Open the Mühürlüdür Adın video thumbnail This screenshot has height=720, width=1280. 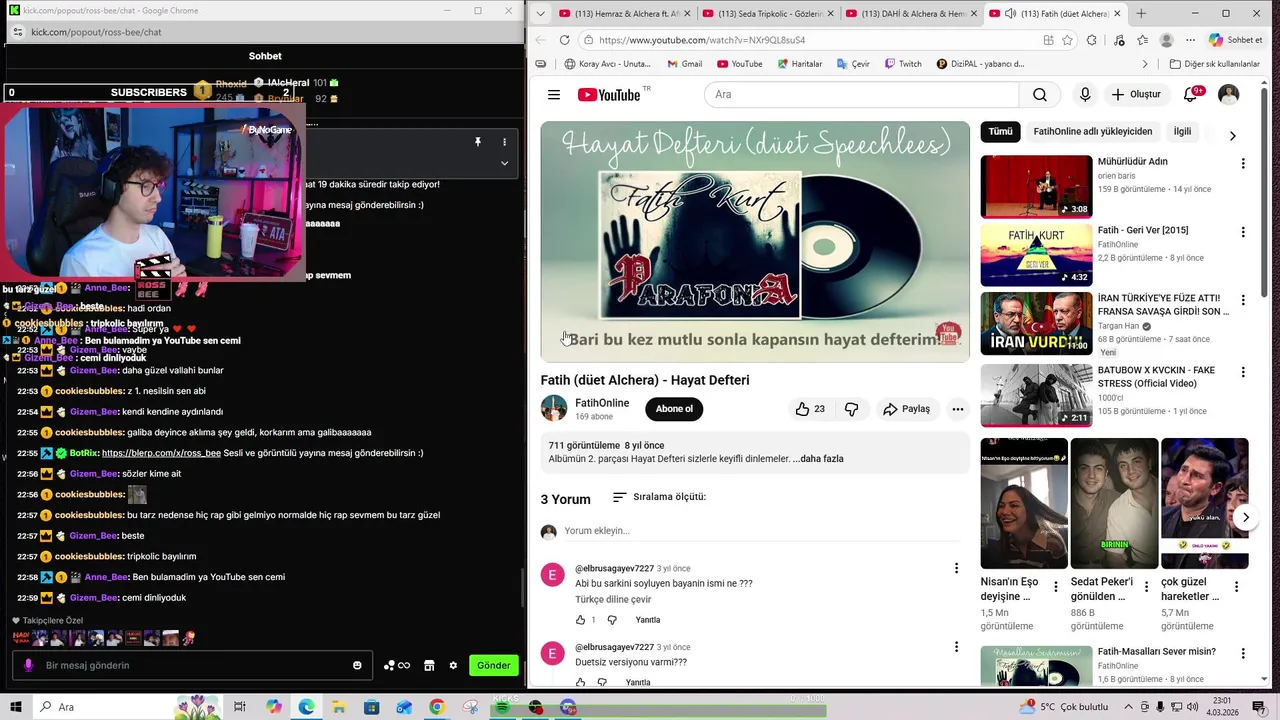[x=1036, y=186]
